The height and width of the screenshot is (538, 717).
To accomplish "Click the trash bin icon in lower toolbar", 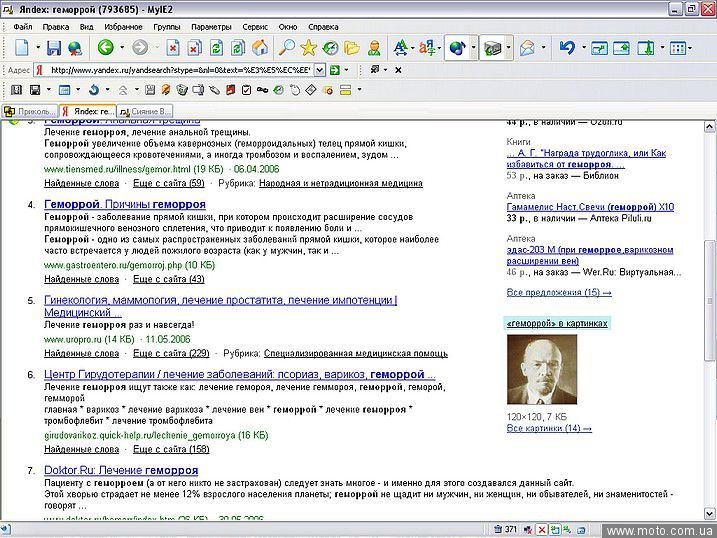I will [182, 90].
